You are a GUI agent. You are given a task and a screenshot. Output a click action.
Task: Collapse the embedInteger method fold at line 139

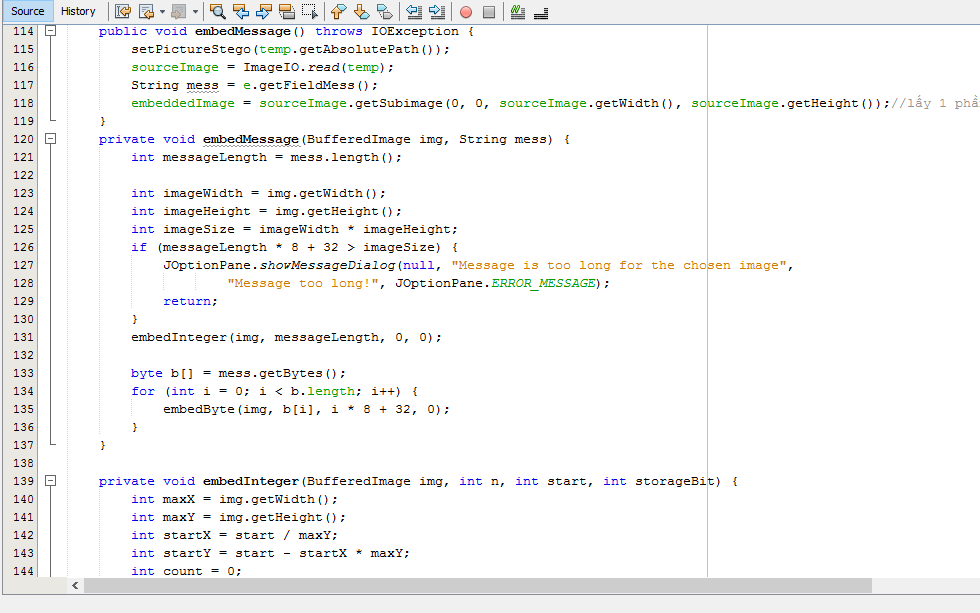[50, 481]
